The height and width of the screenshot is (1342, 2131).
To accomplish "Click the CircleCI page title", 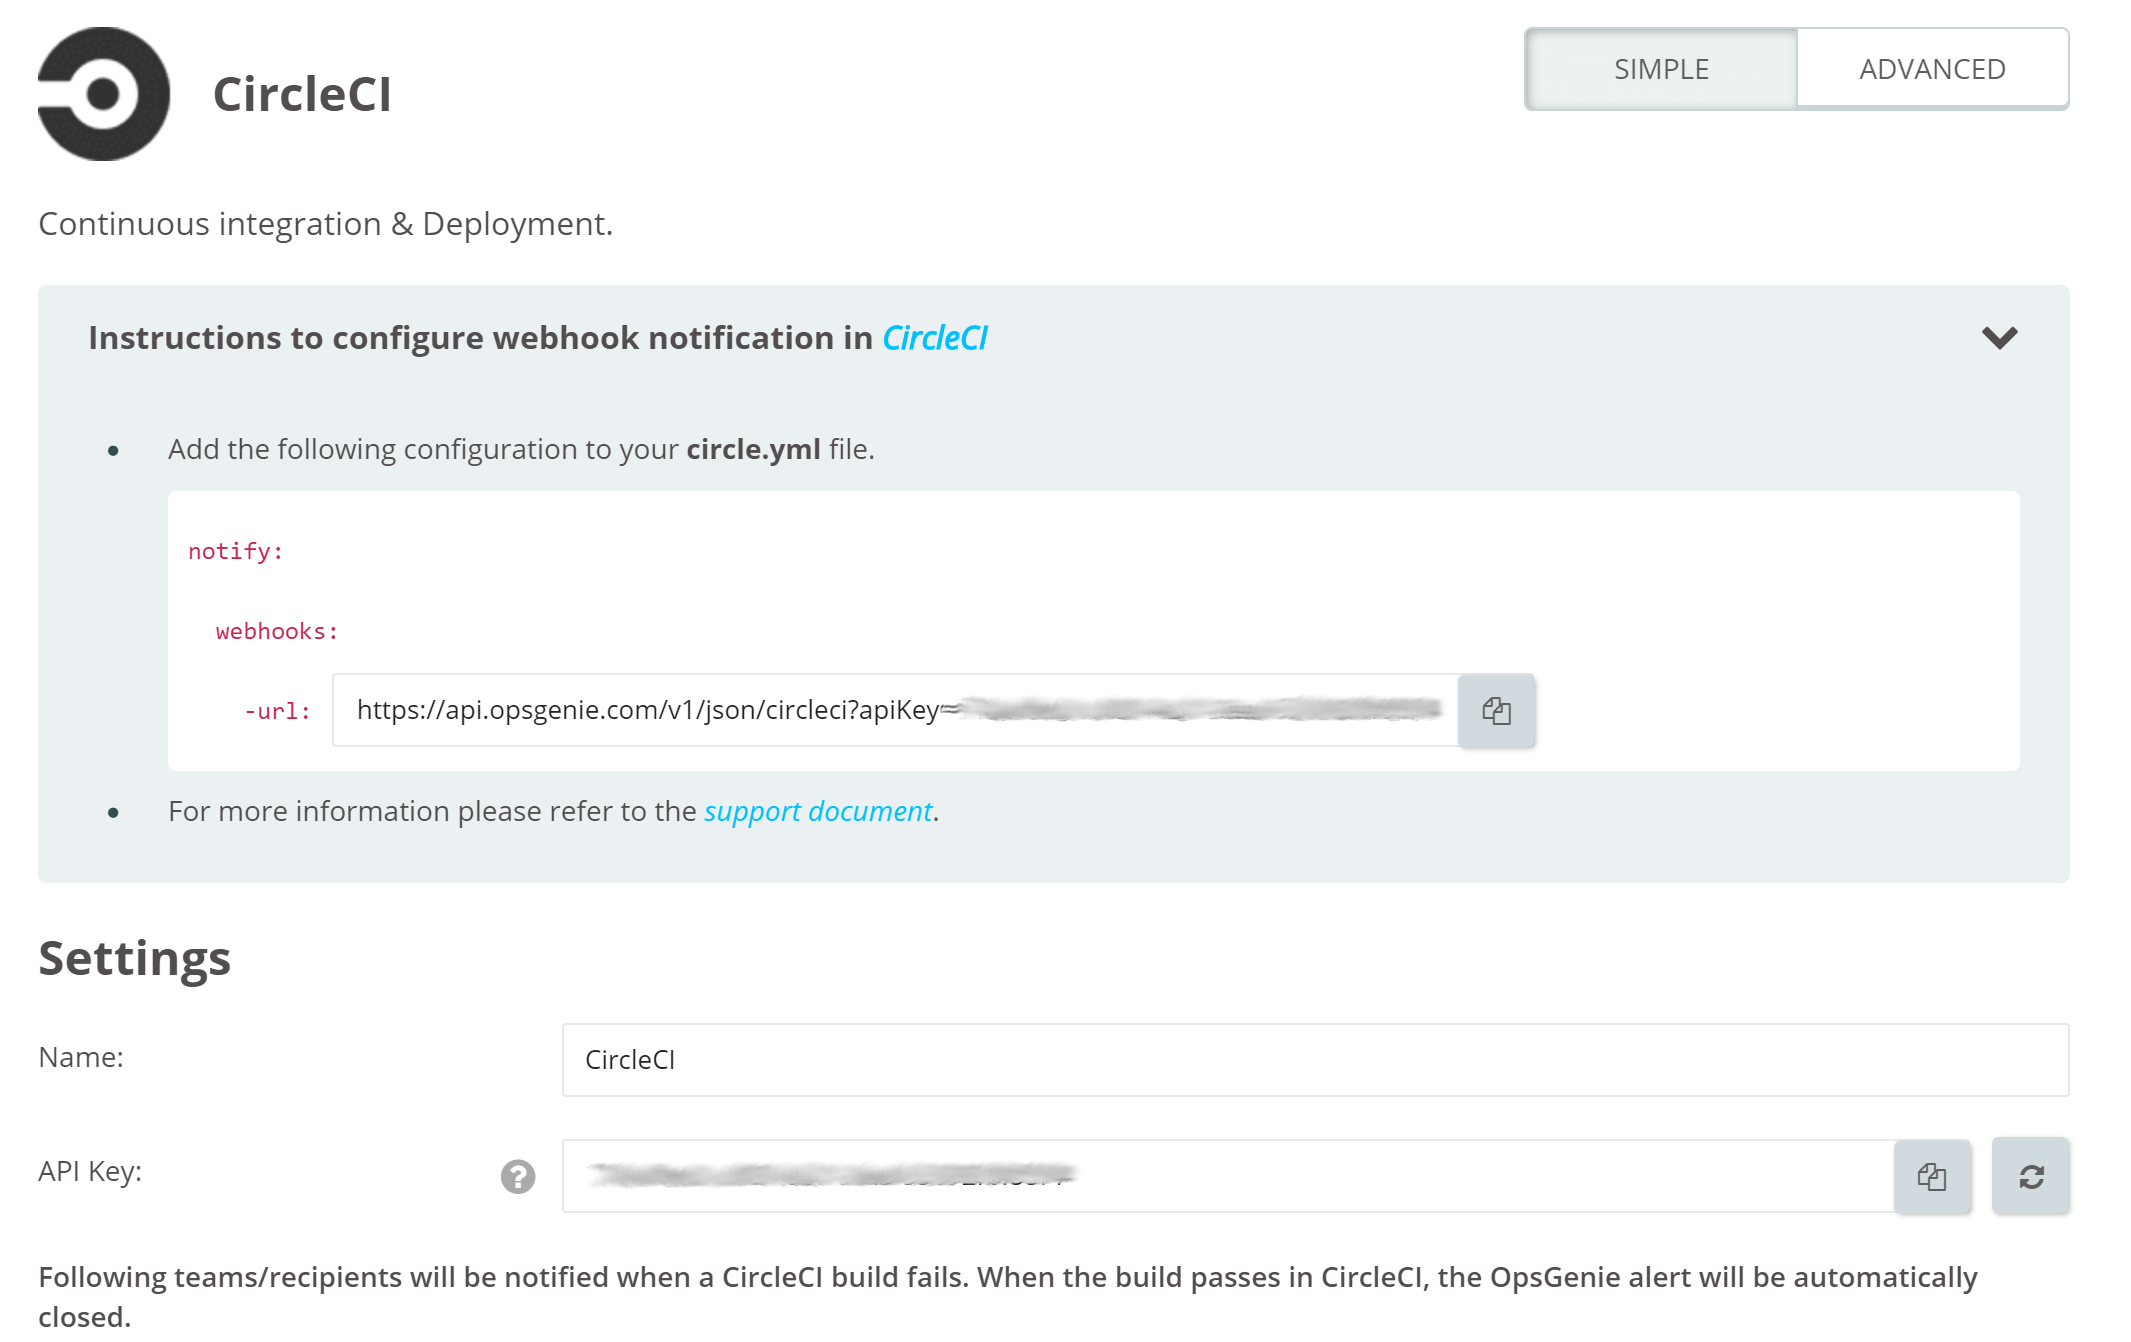I will pos(302,94).
